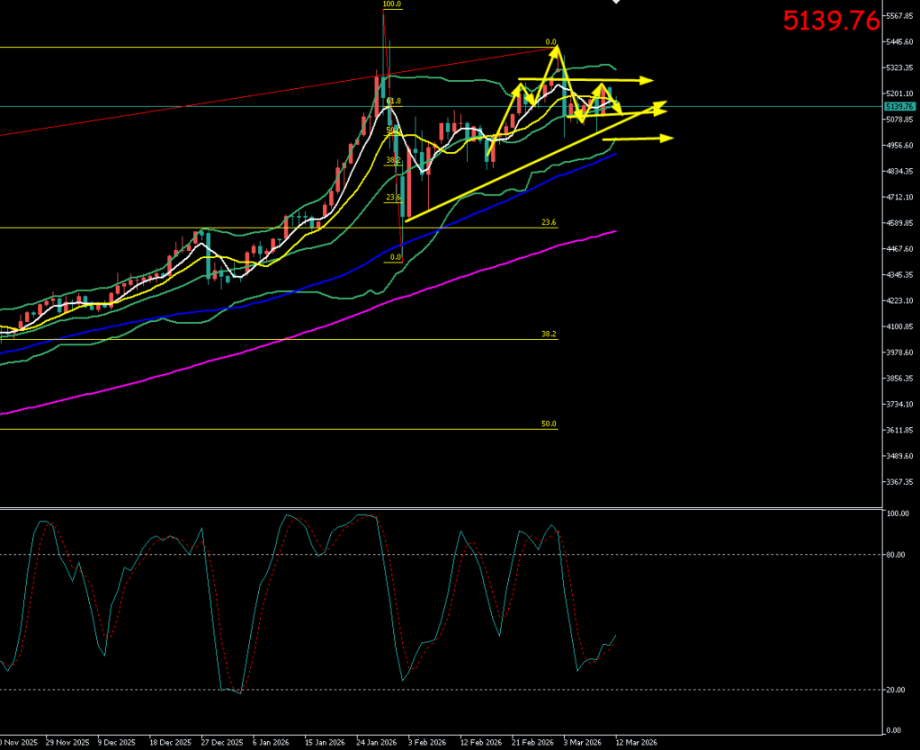Click the current price tag on price axis
This screenshot has width=920, height=750.
(x=897, y=106)
